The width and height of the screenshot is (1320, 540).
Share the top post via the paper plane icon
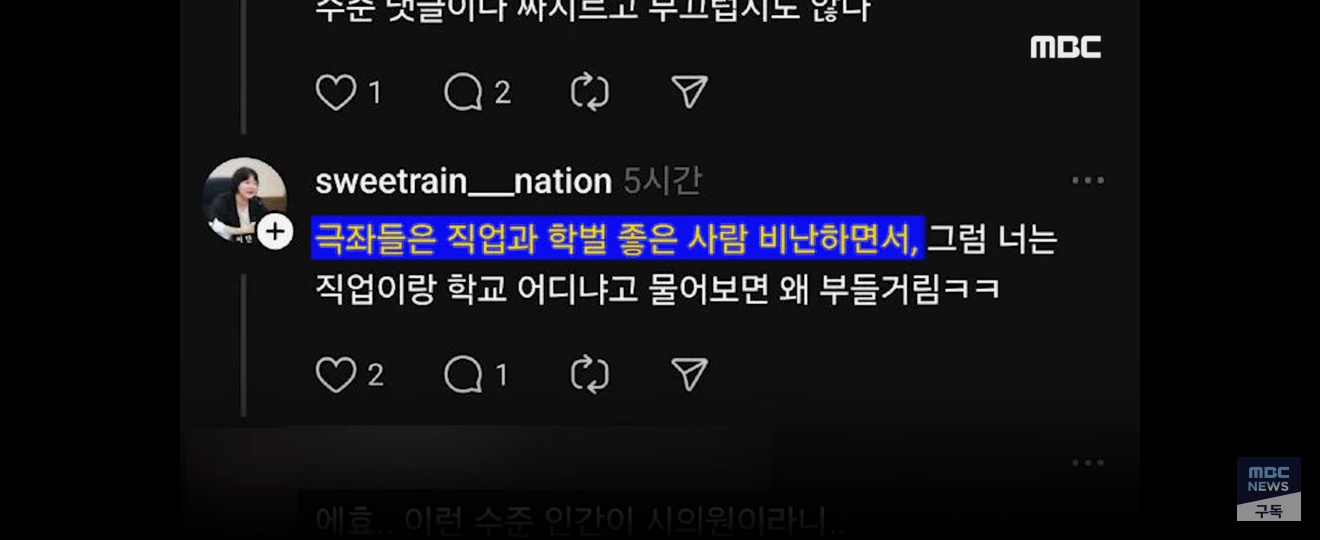point(690,92)
